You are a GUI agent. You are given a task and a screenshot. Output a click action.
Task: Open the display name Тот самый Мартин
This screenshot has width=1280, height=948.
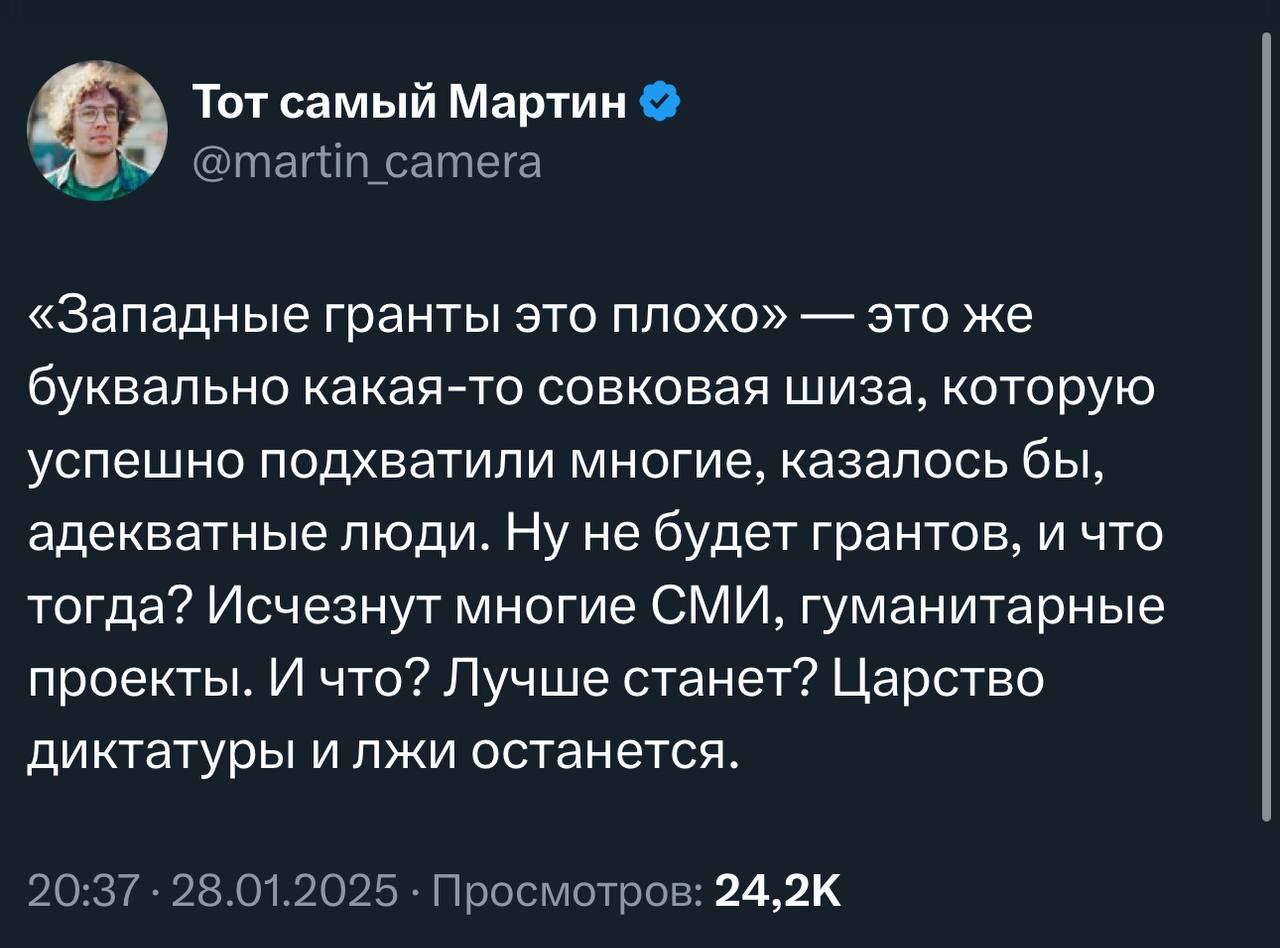coord(410,103)
